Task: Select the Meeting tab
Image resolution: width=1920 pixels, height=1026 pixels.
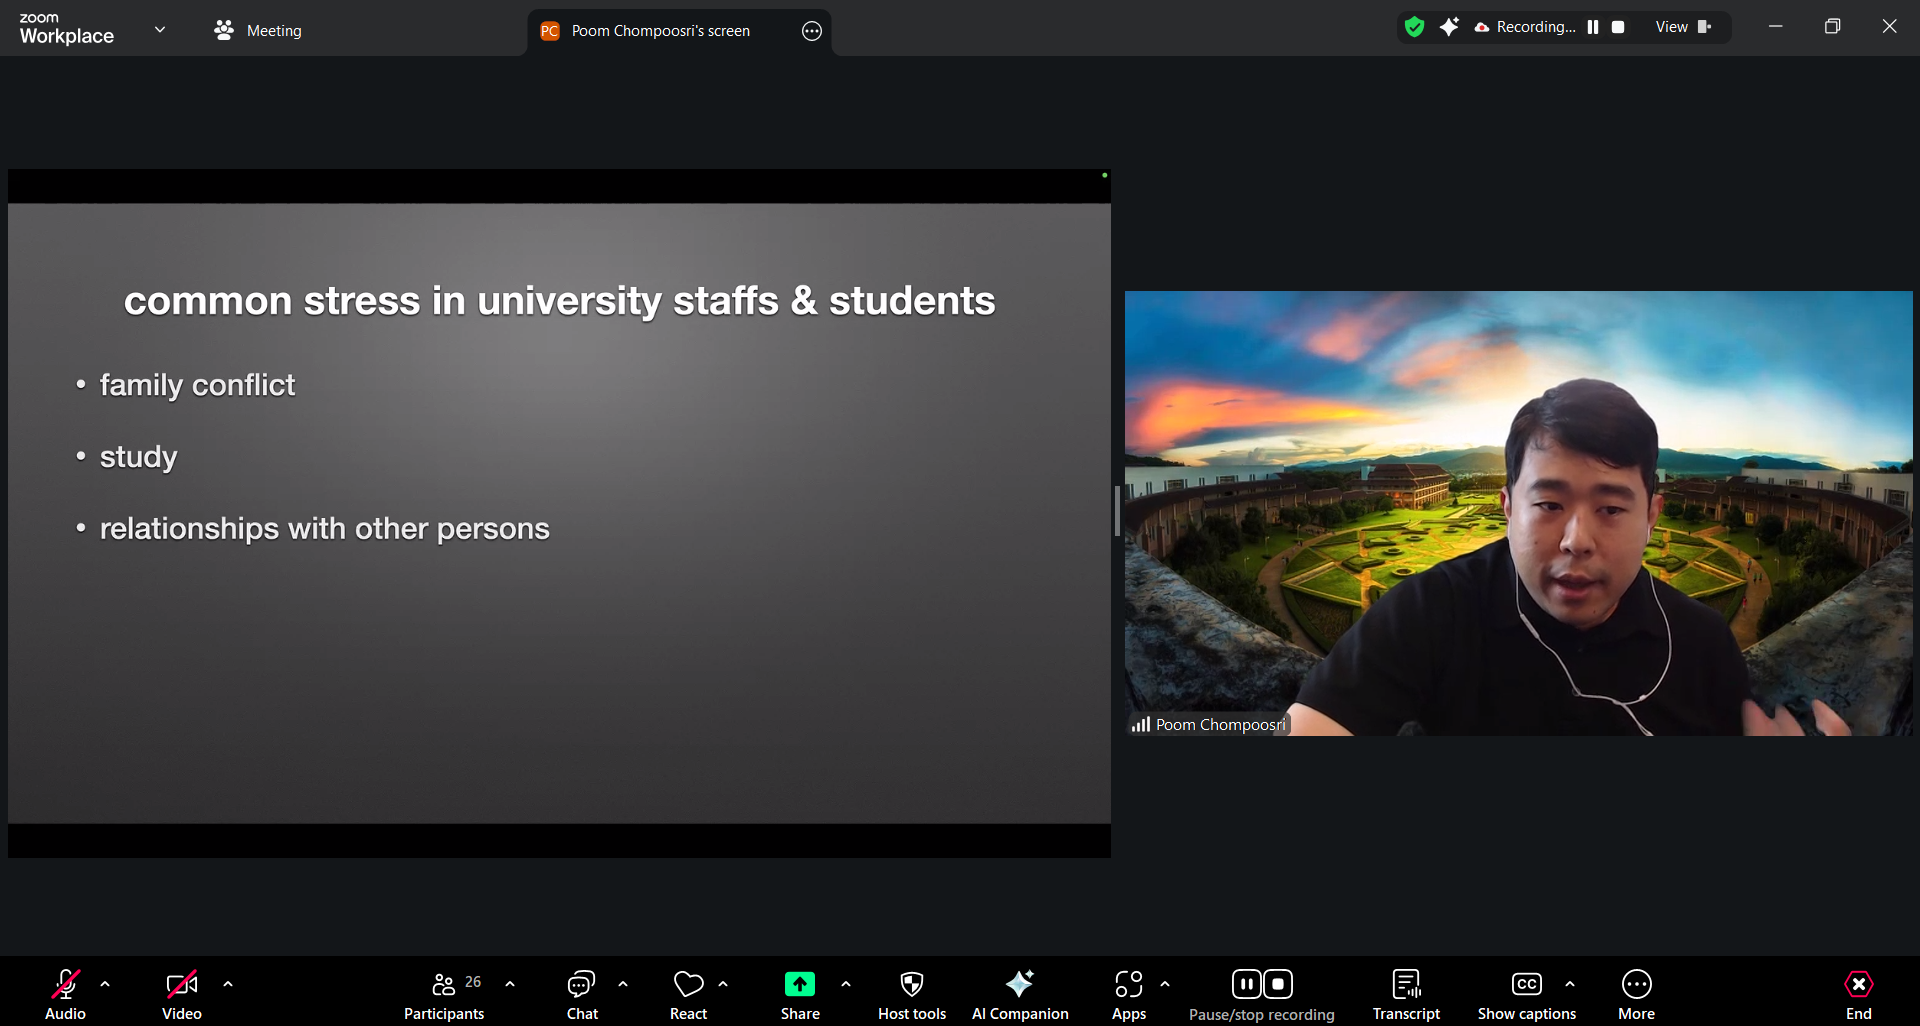Action: pyautogui.click(x=258, y=31)
